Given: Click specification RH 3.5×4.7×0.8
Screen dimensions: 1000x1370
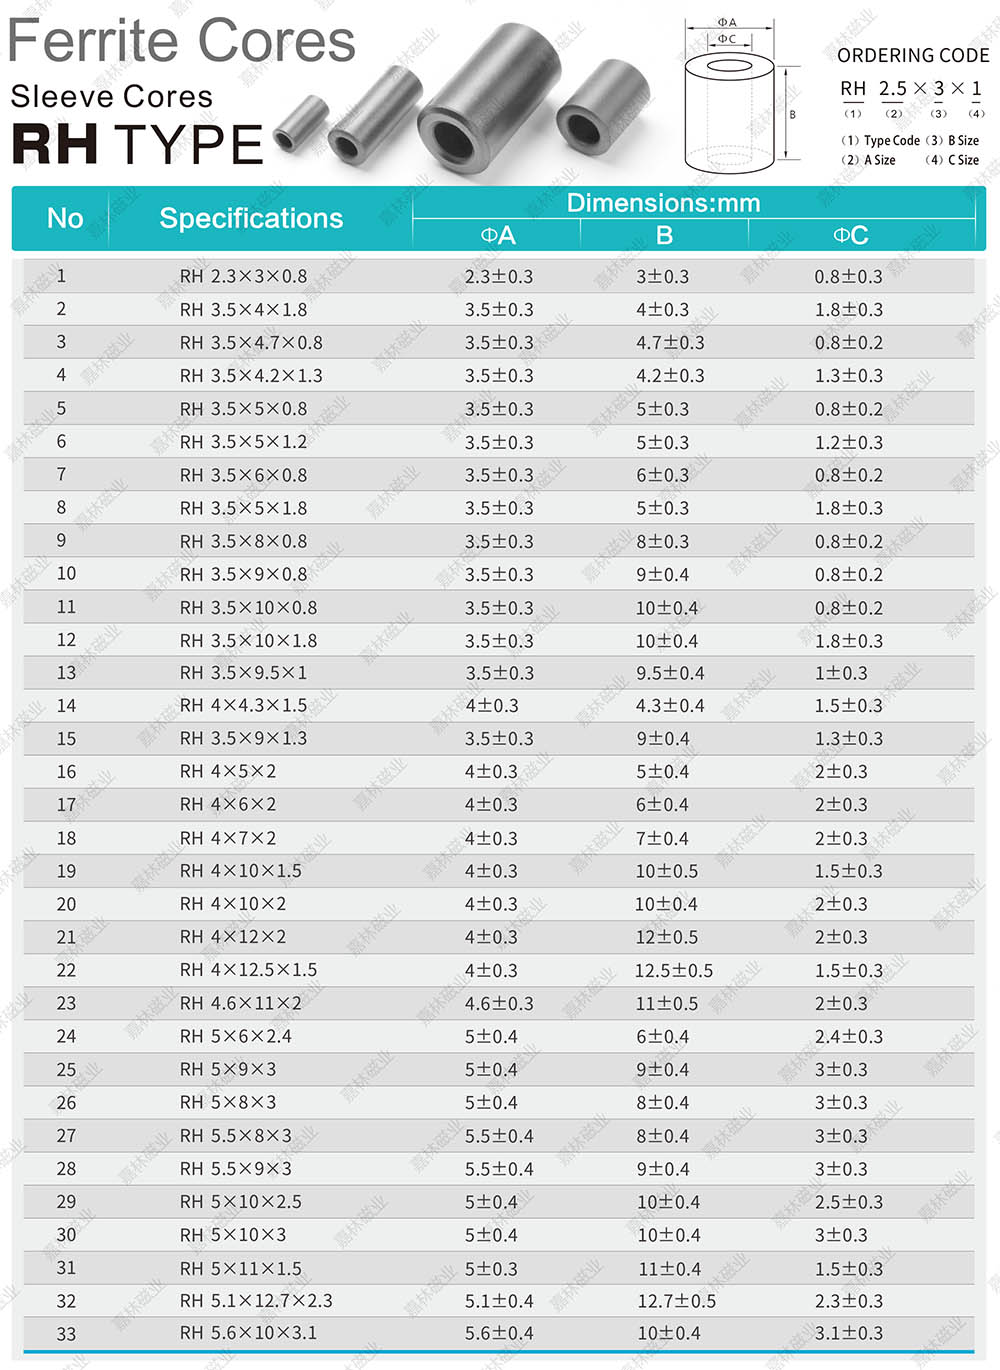Looking at the screenshot, I should [x=251, y=342].
